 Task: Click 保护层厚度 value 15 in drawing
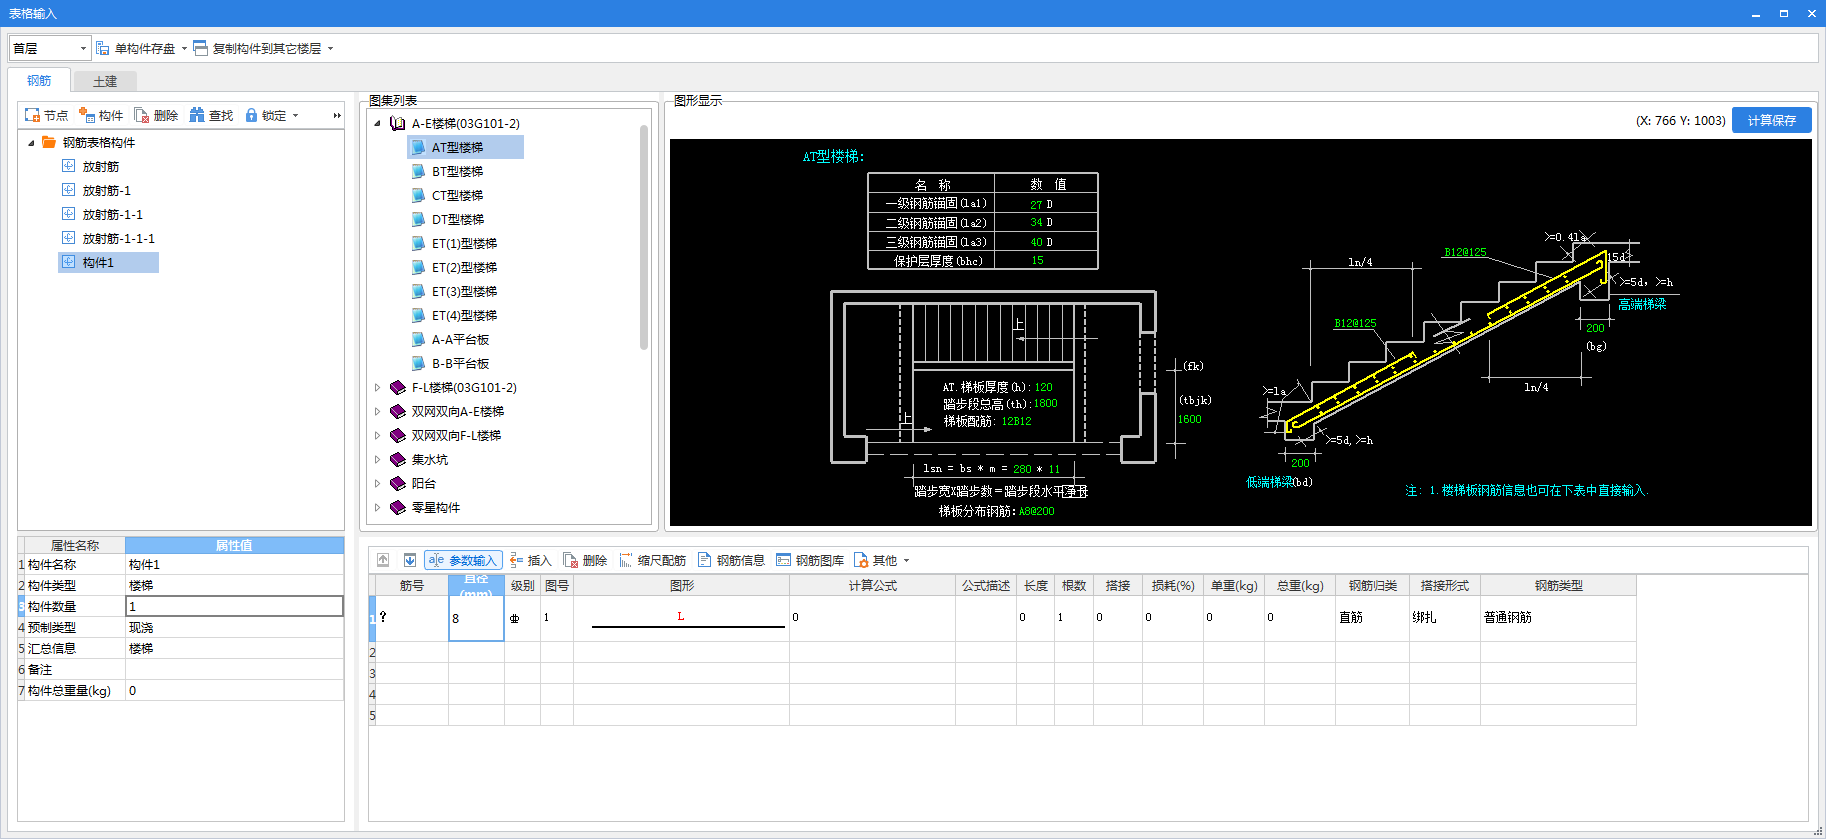pos(1037,260)
